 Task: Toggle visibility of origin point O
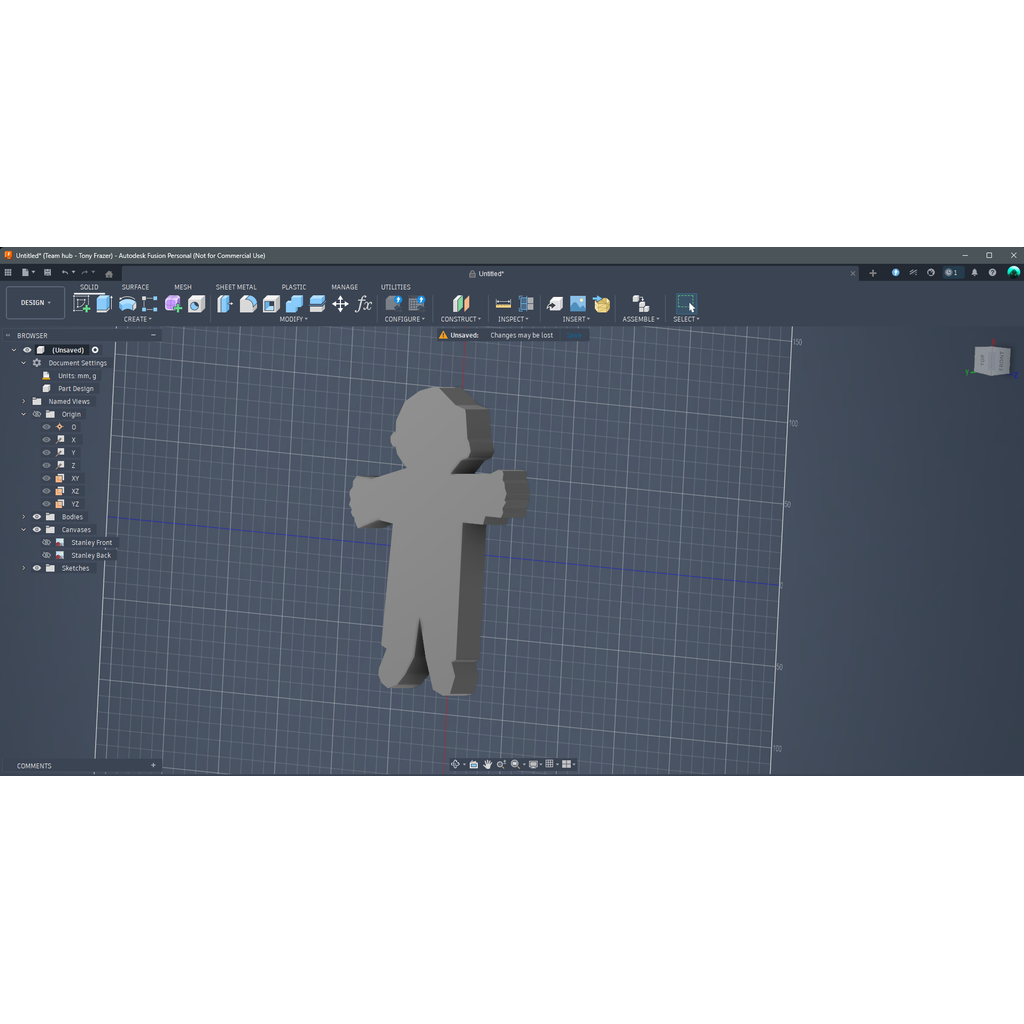[x=46, y=427]
